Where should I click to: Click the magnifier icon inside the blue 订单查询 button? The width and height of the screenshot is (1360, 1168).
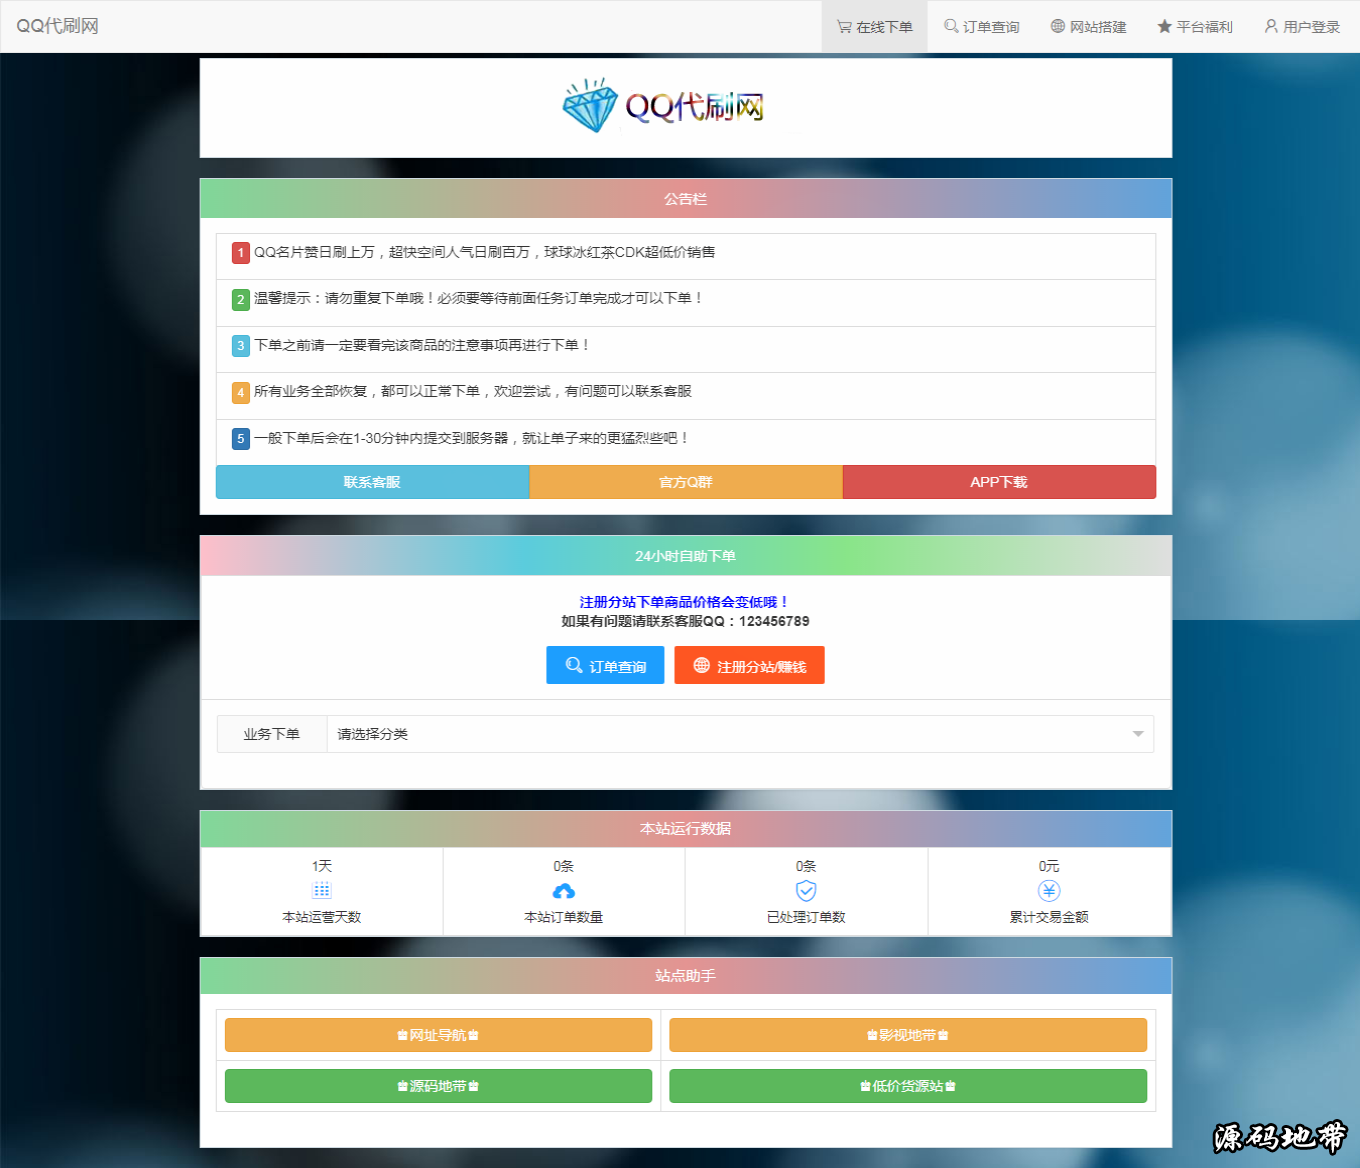(x=574, y=665)
